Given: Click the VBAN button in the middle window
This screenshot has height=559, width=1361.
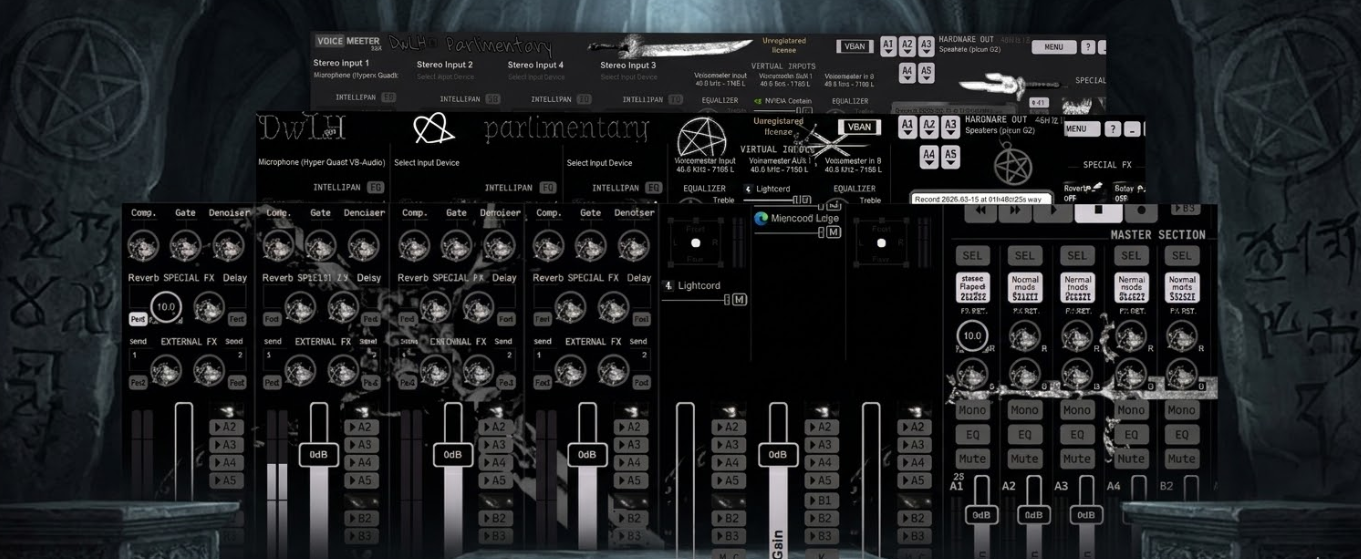Looking at the screenshot, I should click(x=858, y=127).
